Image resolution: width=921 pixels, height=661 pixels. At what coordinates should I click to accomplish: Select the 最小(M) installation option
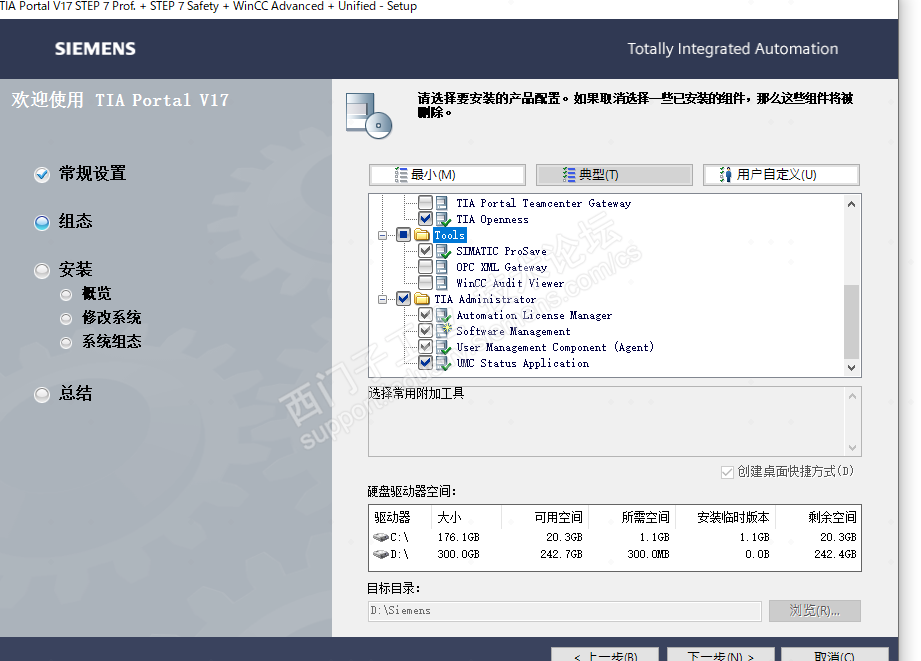(448, 175)
